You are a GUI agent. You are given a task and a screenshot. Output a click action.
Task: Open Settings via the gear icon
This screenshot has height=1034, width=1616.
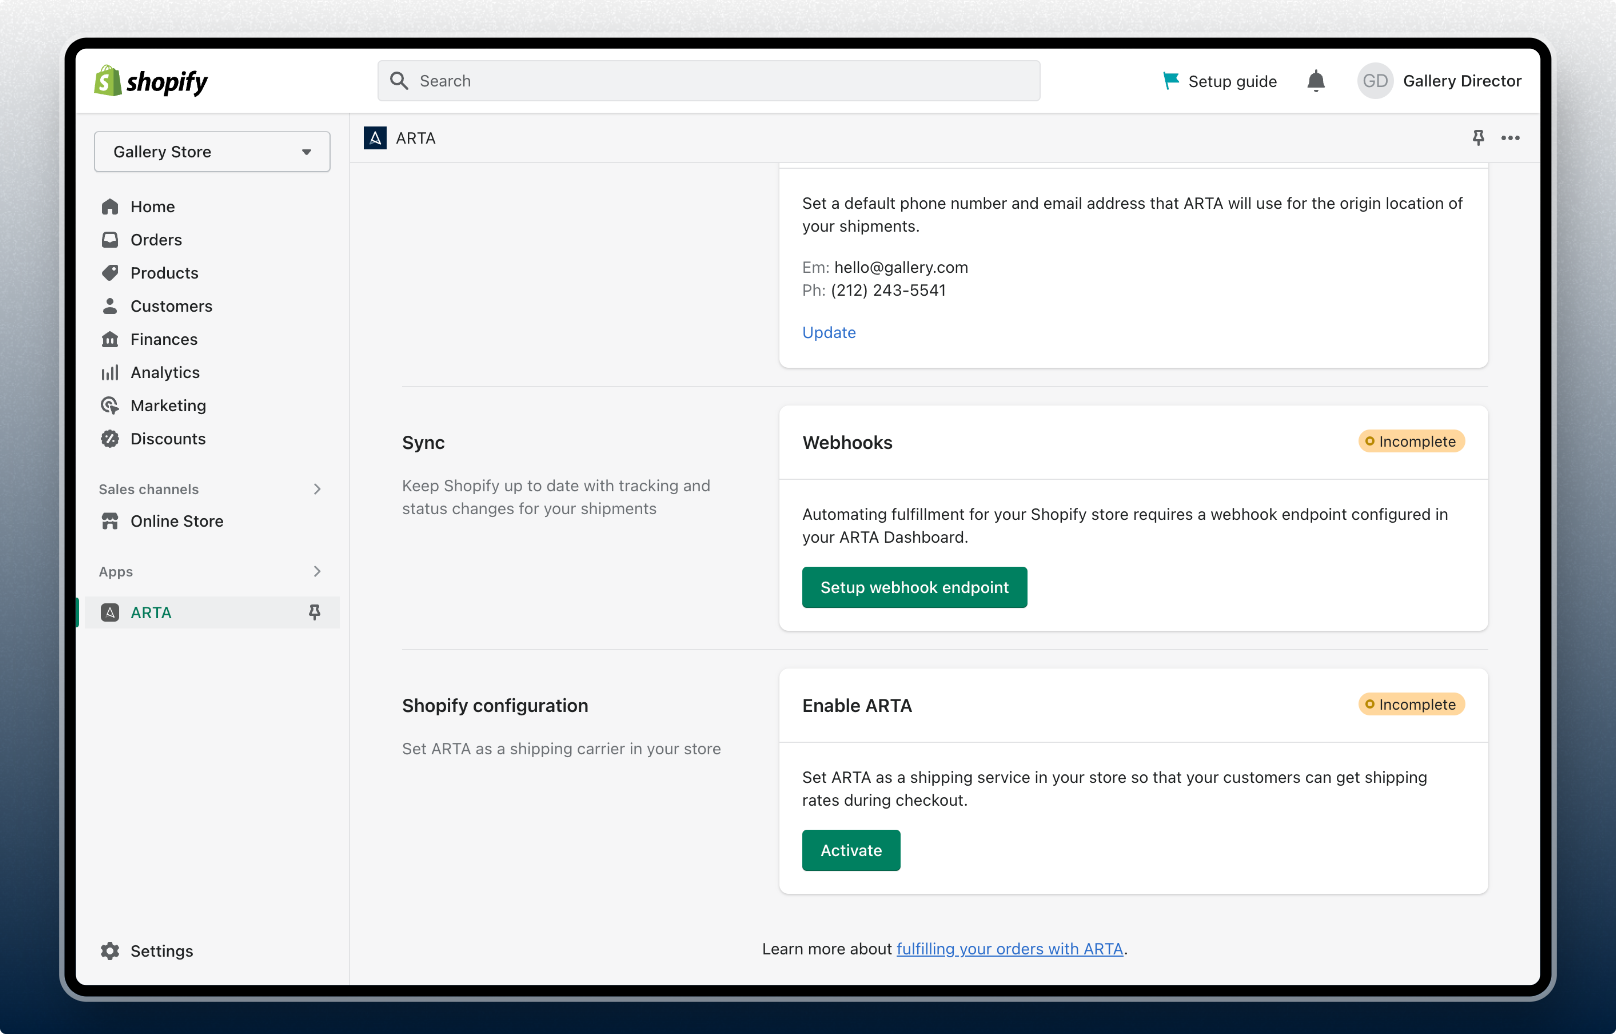(x=110, y=950)
